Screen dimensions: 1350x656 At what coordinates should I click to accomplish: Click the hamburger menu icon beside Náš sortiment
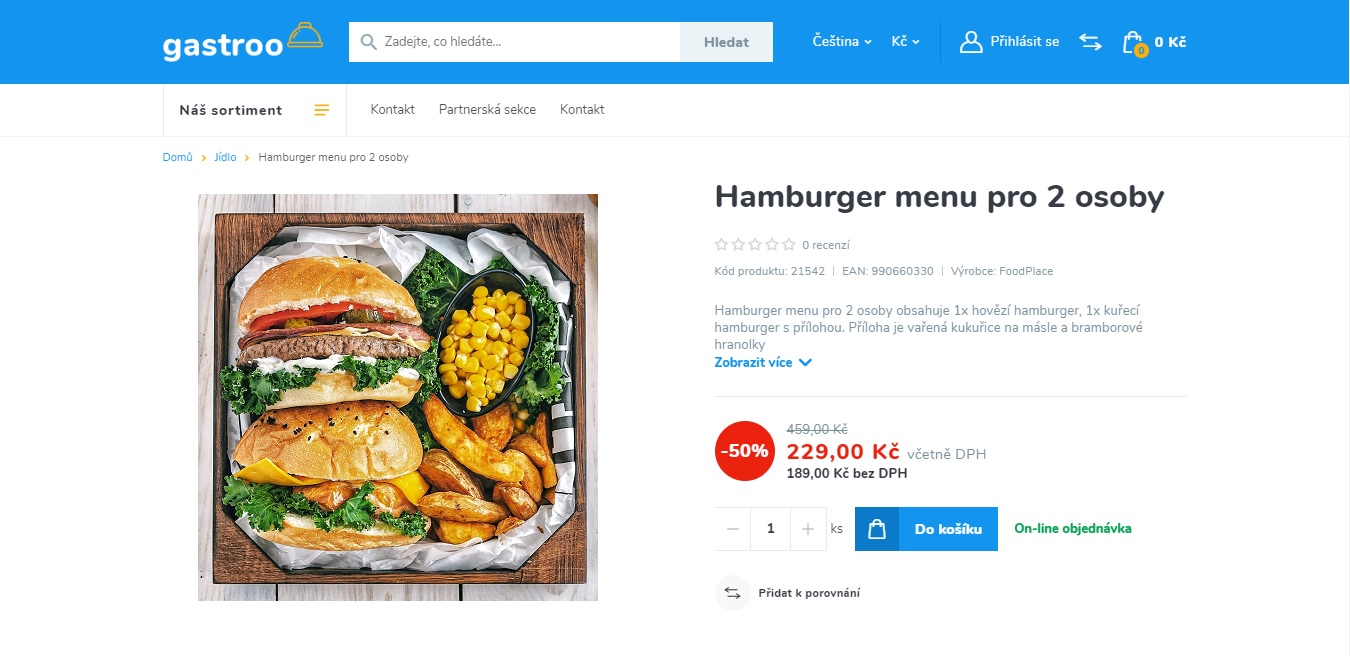322,110
